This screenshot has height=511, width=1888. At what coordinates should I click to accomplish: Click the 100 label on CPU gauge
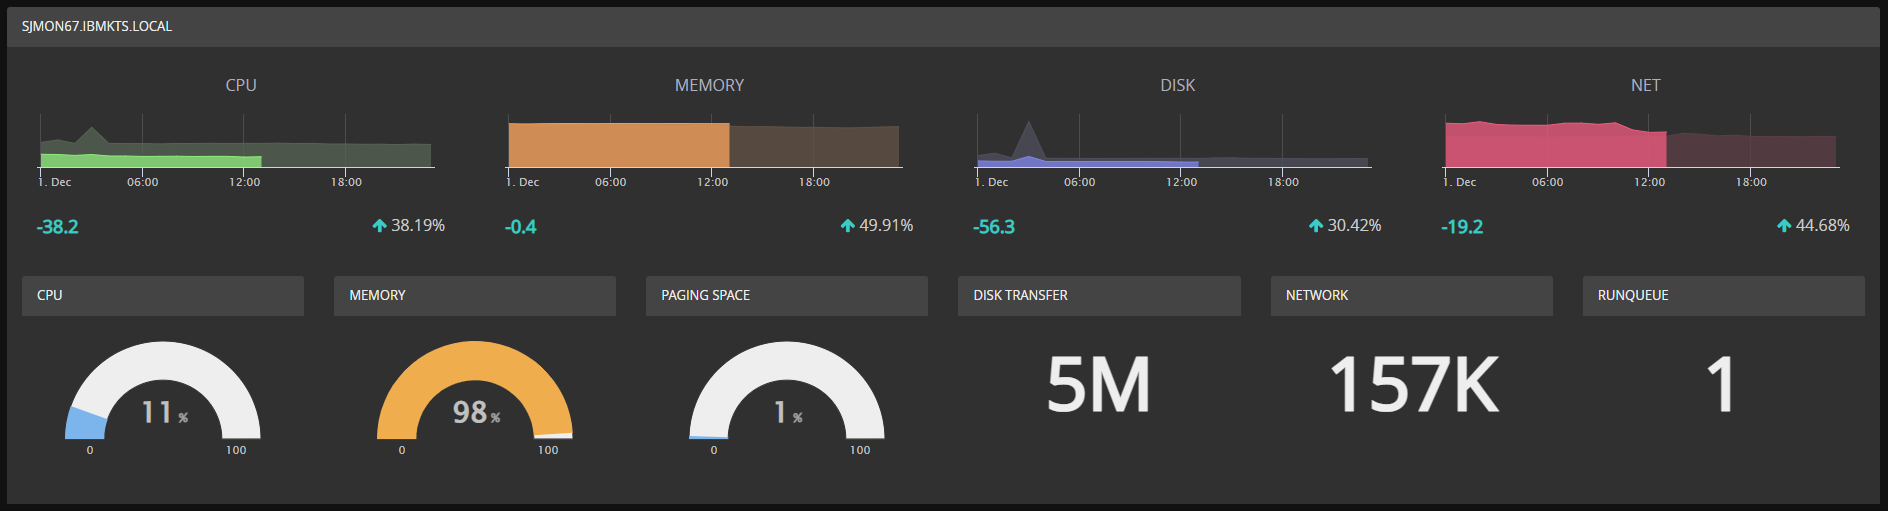pyautogui.click(x=236, y=450)
